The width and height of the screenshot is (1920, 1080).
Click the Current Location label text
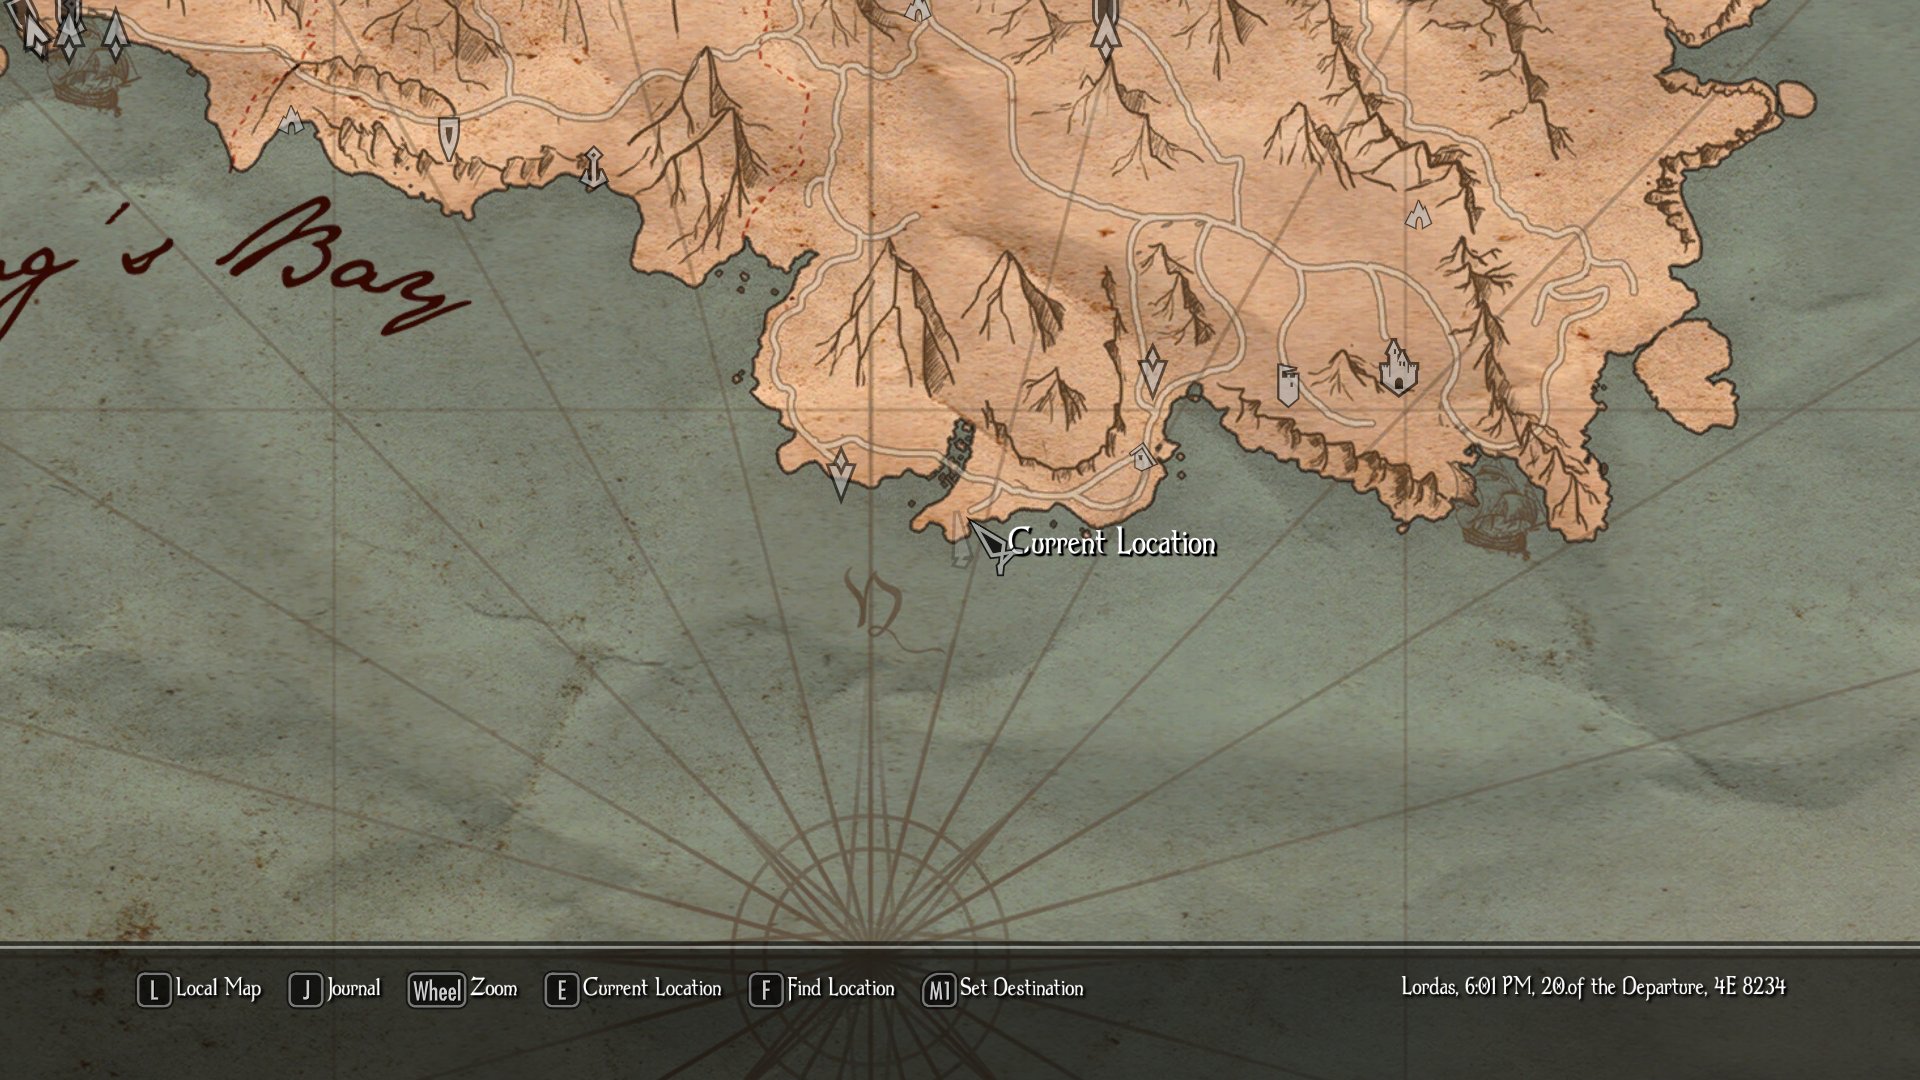(x=1112, y=543)
